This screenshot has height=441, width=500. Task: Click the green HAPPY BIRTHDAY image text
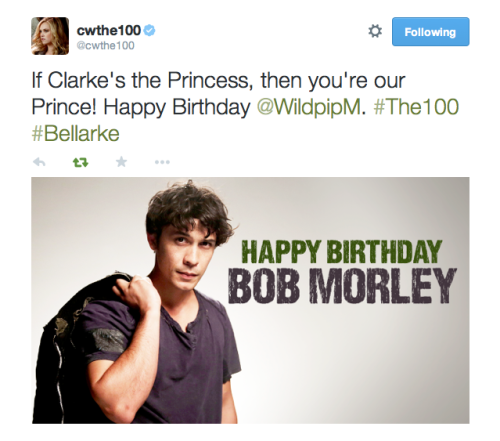(342, 252)
